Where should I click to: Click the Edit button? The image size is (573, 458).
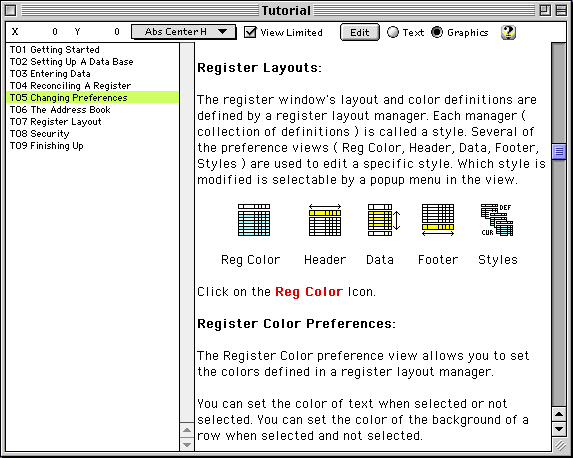(360, 32)
